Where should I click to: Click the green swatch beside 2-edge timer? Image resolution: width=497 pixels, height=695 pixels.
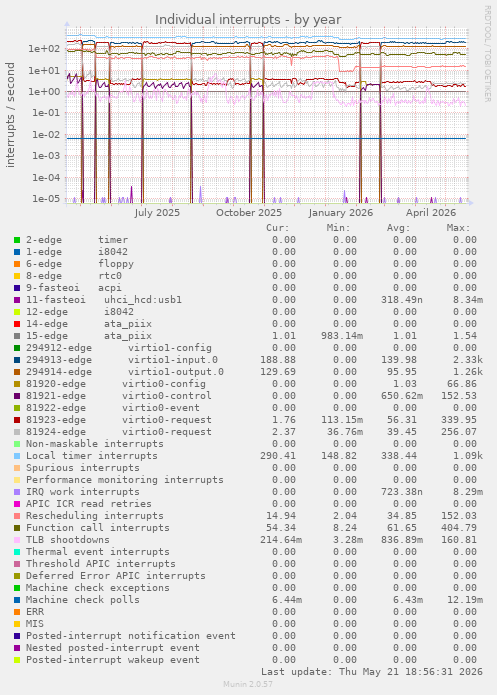pyautogui.click(x=17, y=240)
